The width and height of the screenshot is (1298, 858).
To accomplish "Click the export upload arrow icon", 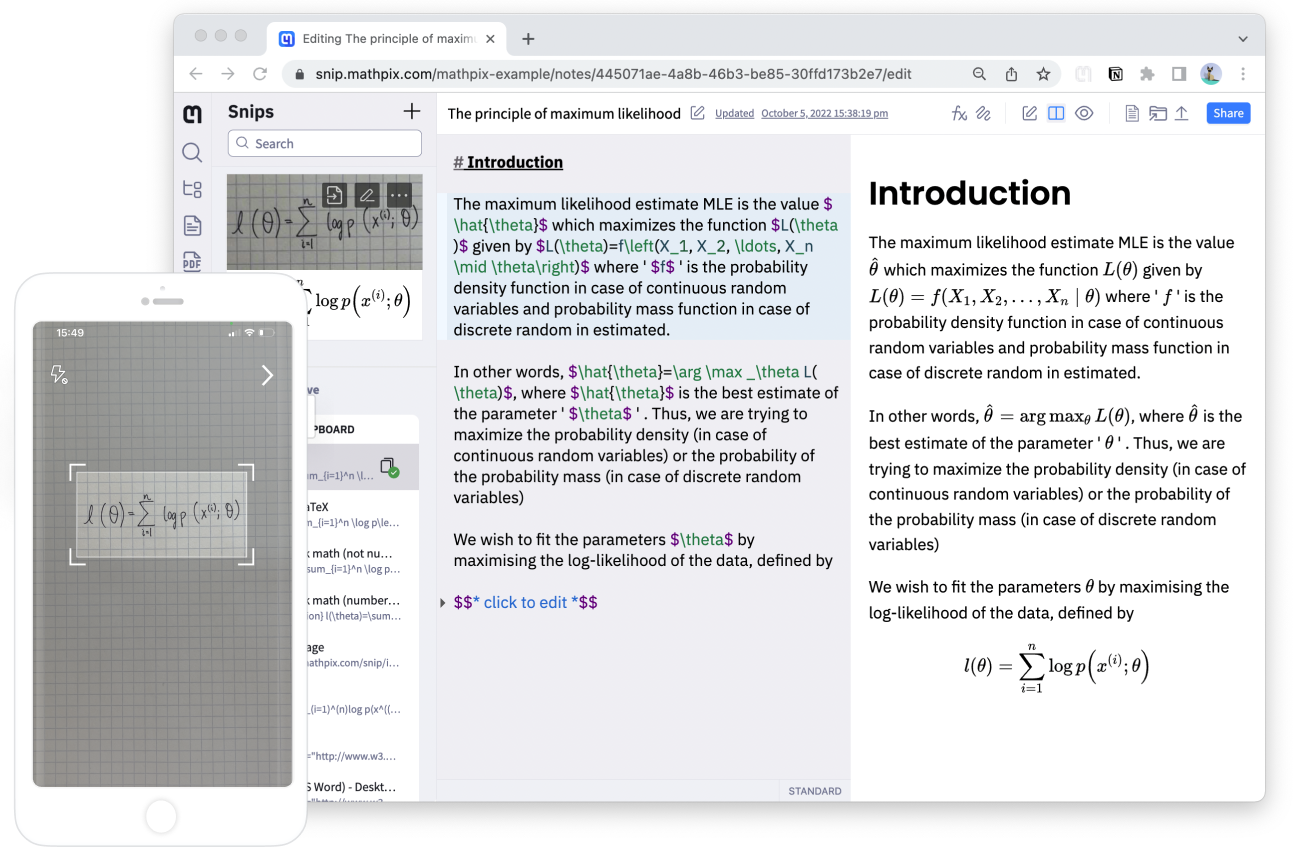I will [x=1181, y=114].
